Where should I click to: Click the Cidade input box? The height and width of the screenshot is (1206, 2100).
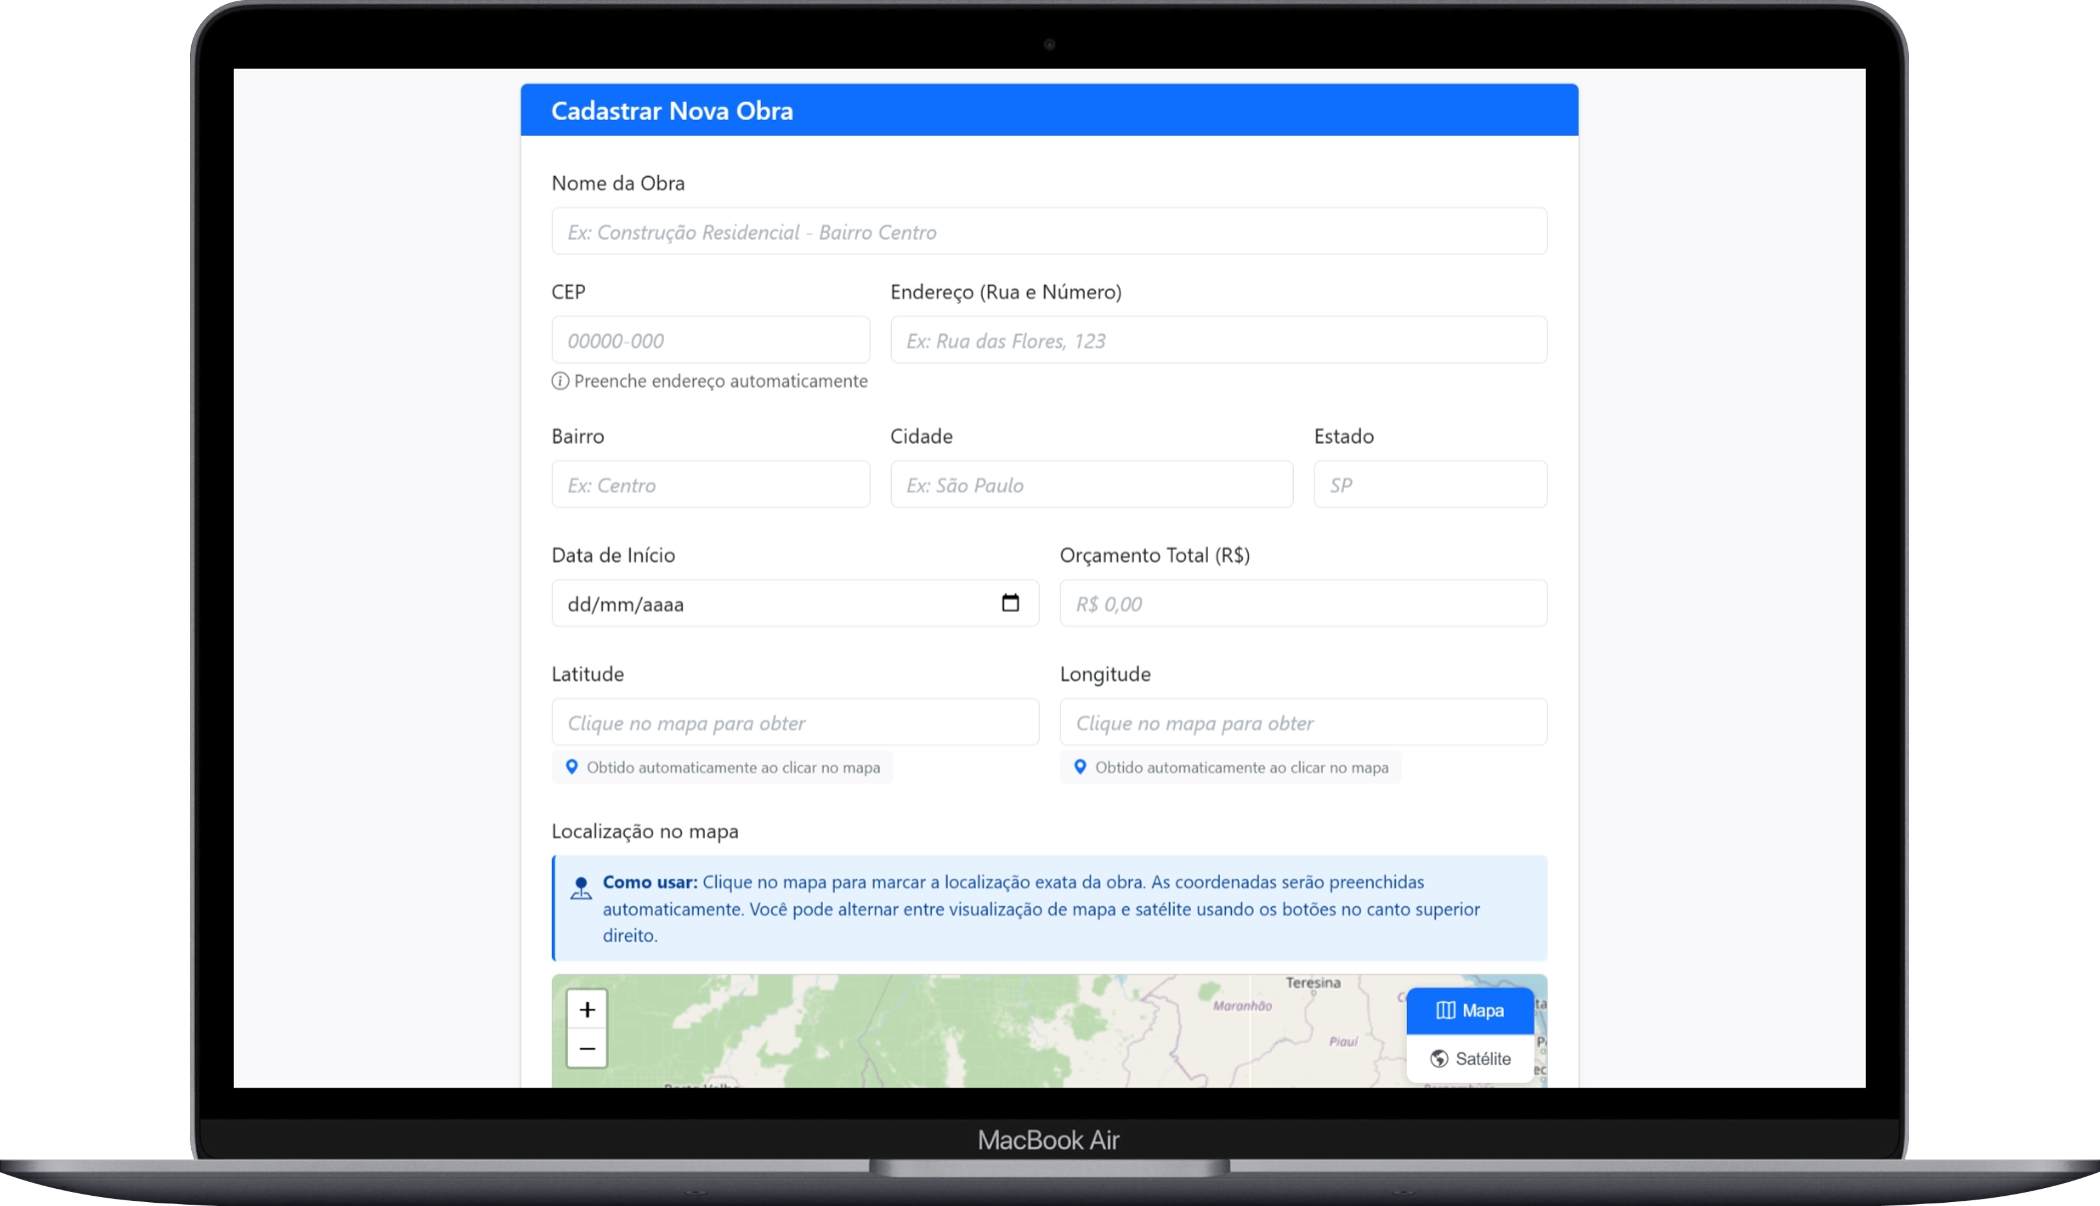click(1091, 485)
